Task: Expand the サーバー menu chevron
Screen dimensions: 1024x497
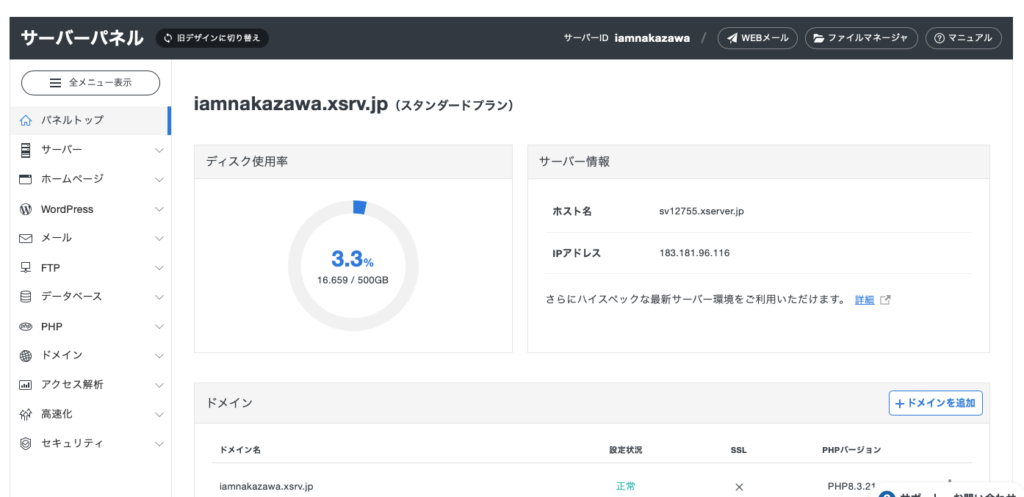Action: tap(159, 150)
